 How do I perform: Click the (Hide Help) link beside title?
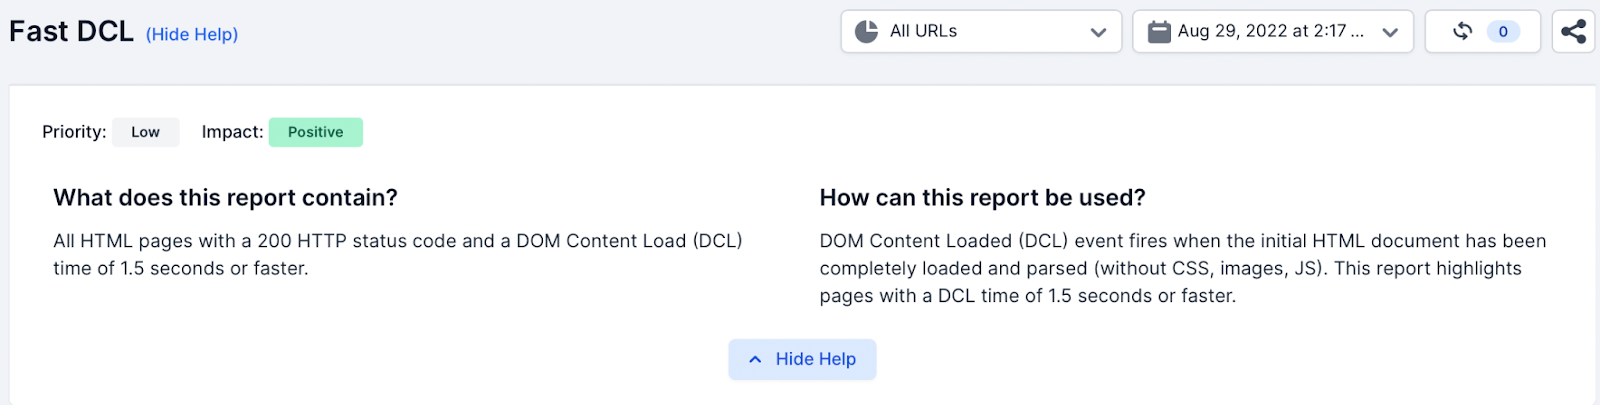[x=192, y=34]
